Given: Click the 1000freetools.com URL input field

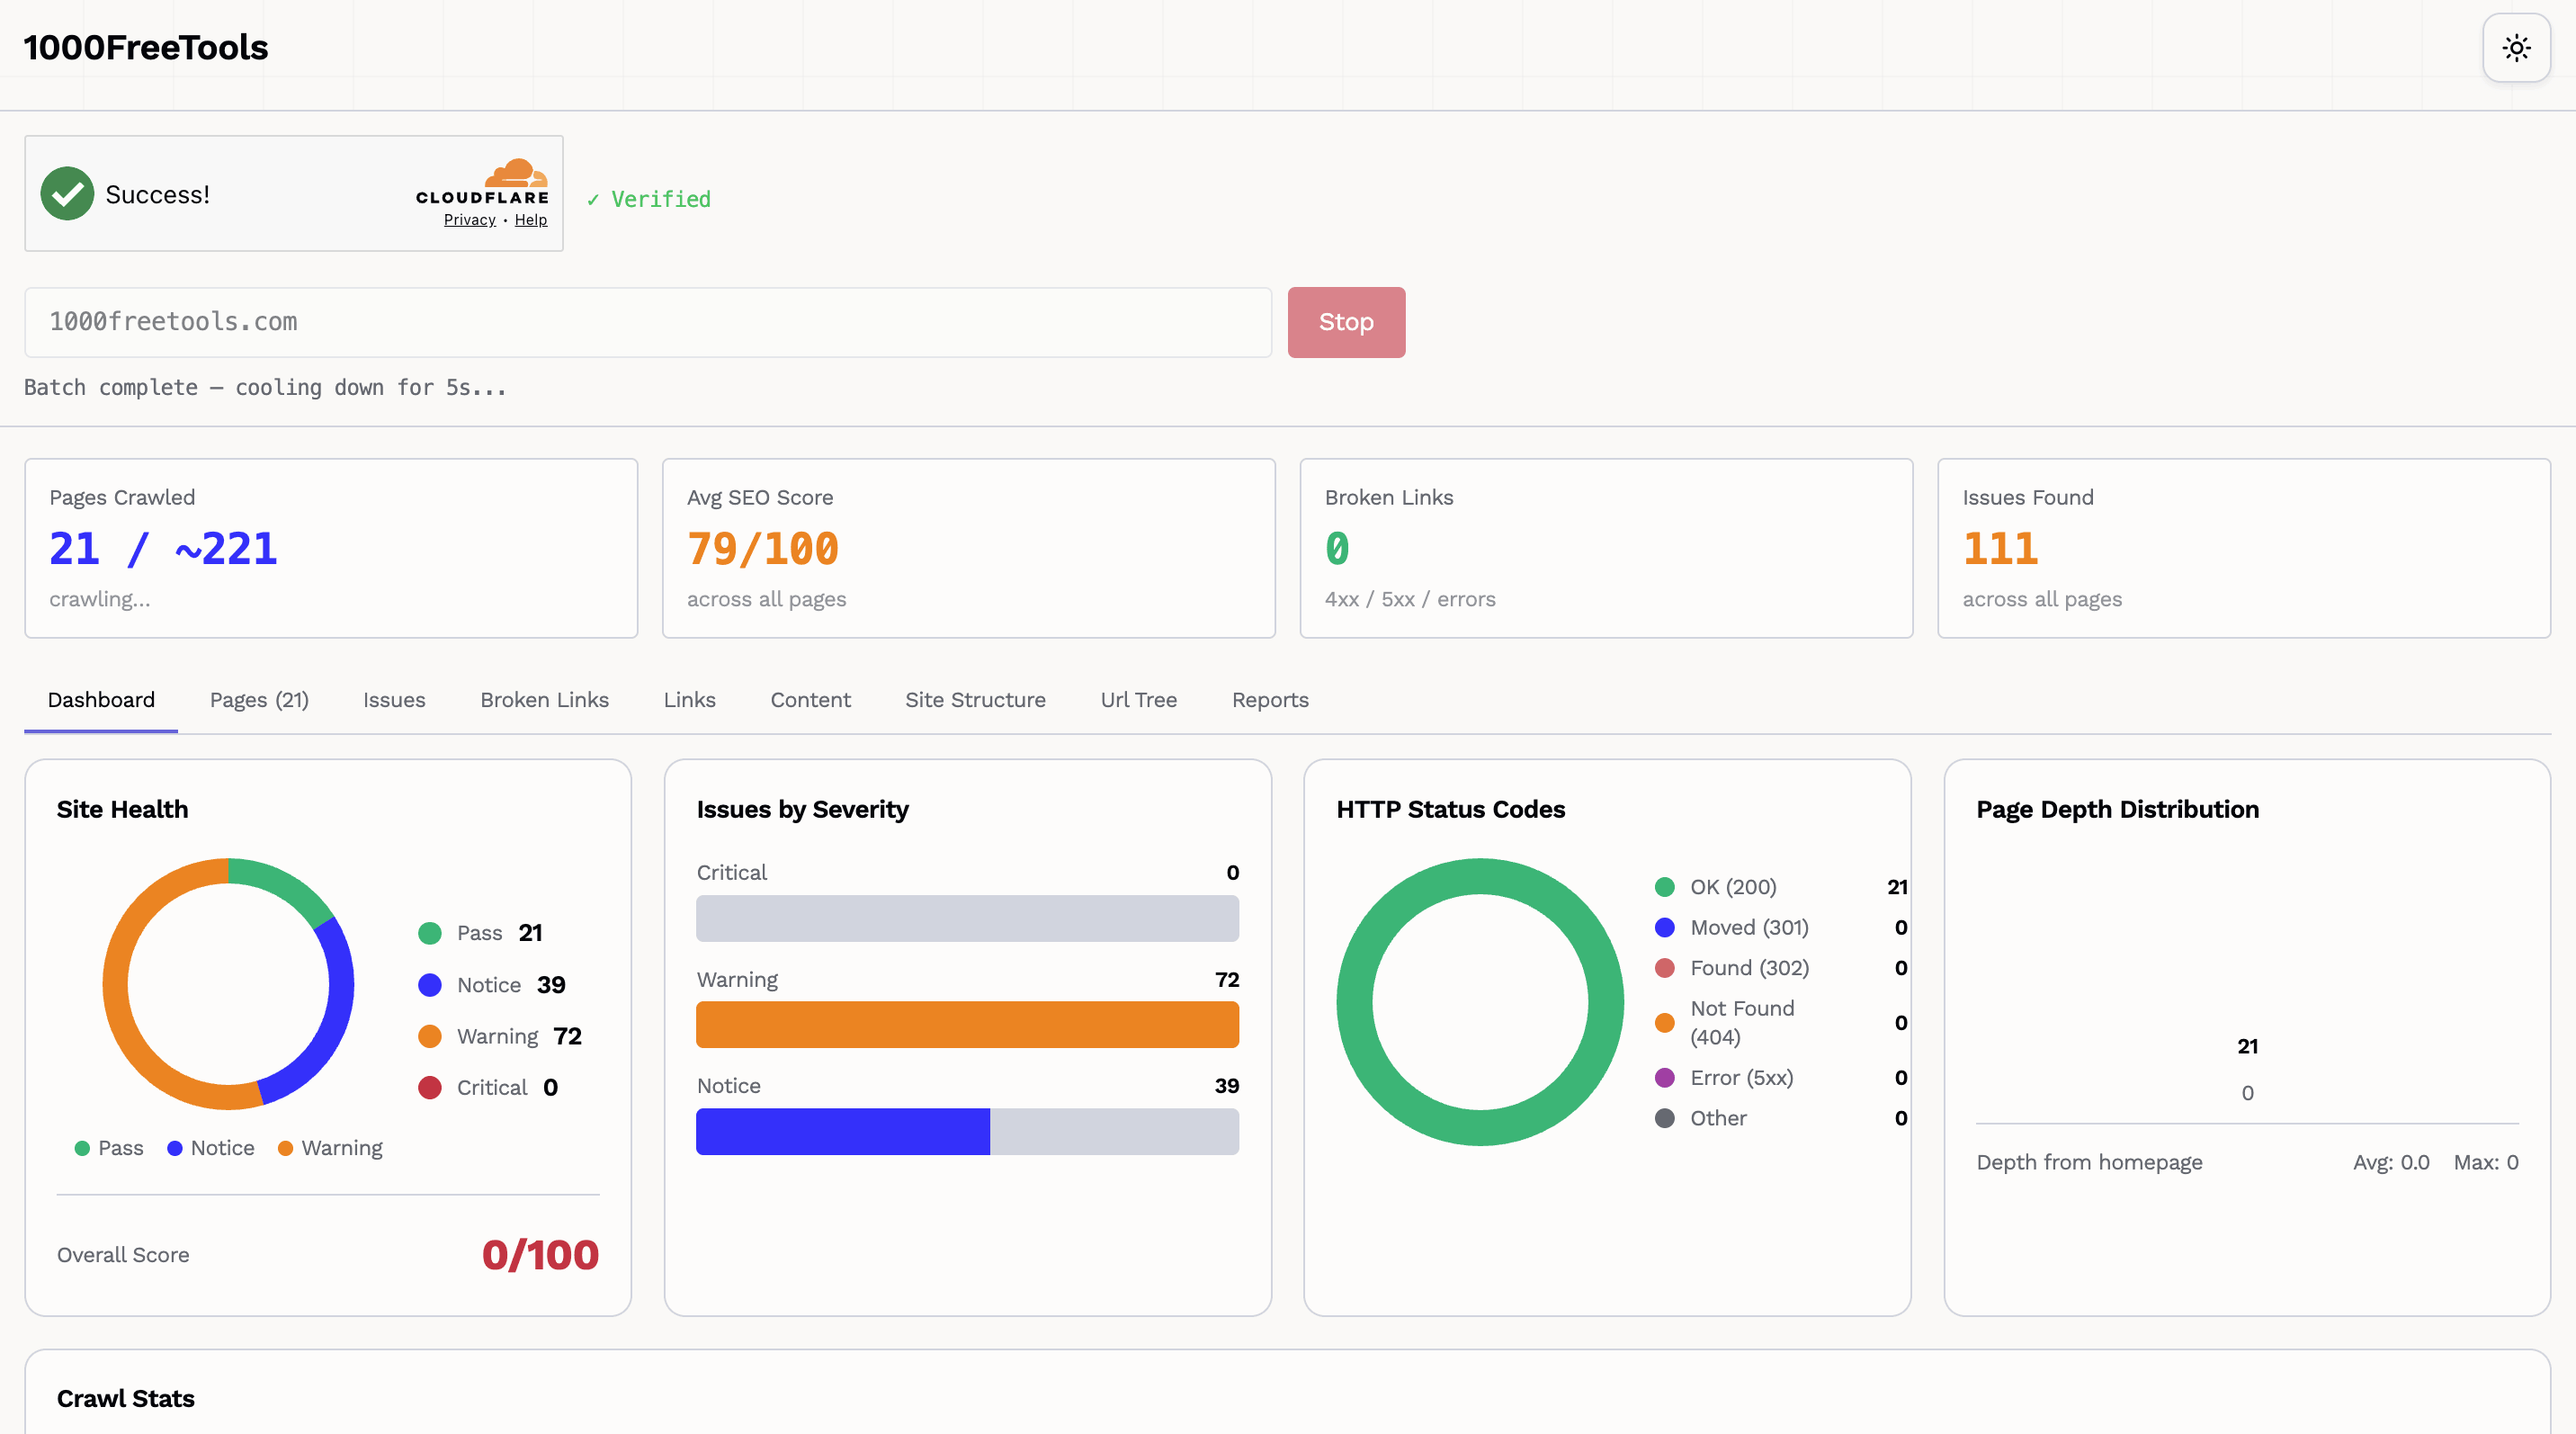Looking at the screenshot, I should coord(647,322).
